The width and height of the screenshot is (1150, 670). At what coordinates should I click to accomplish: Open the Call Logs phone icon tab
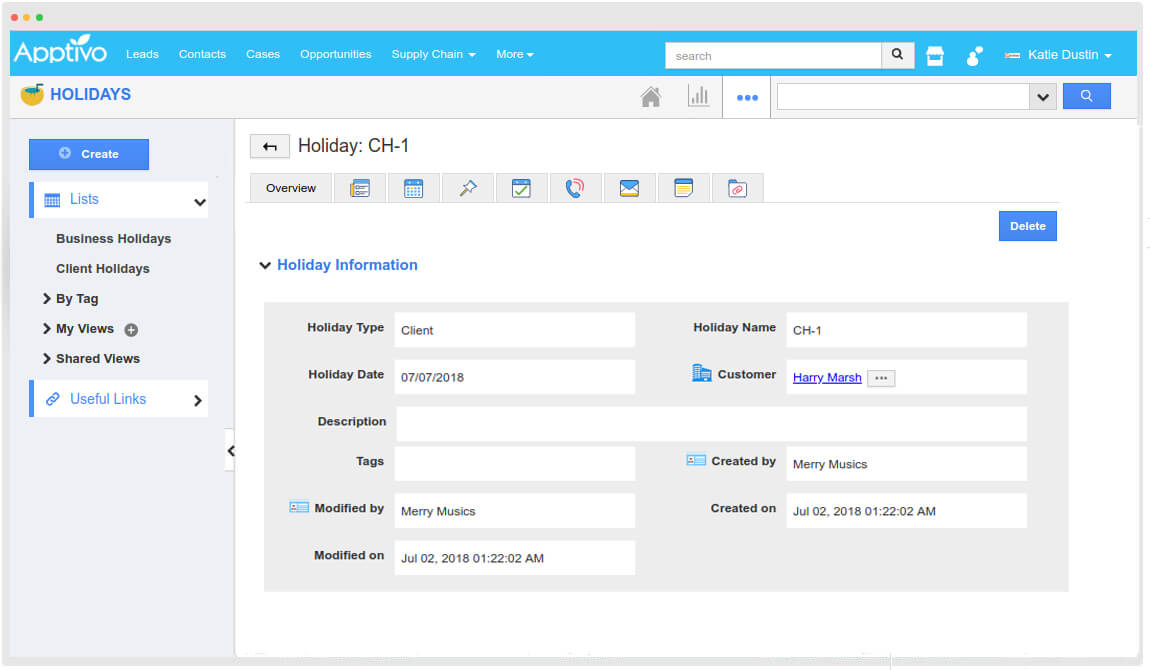coord(575,188)
